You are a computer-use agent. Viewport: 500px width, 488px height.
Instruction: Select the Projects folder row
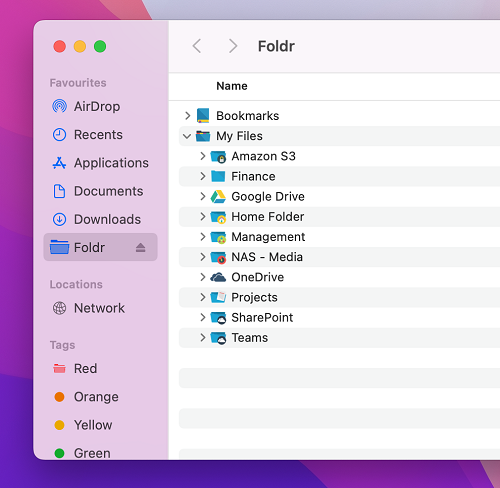339,297
